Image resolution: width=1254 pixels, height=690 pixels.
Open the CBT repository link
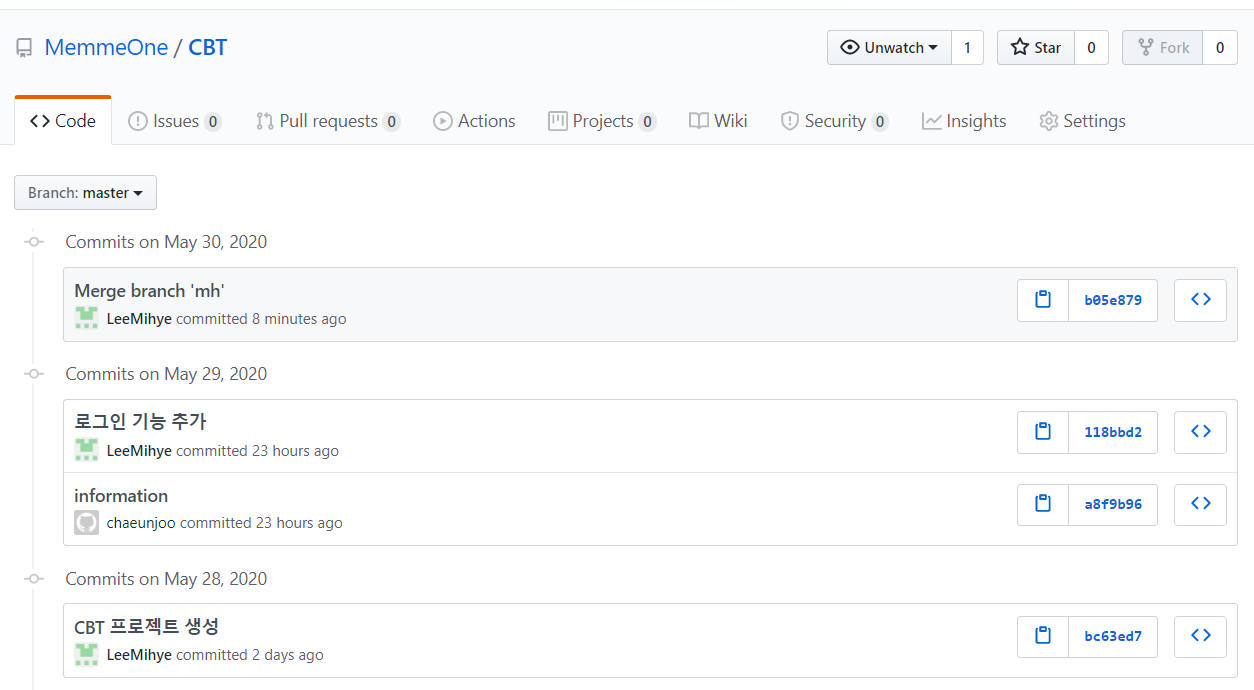(208, 47)
